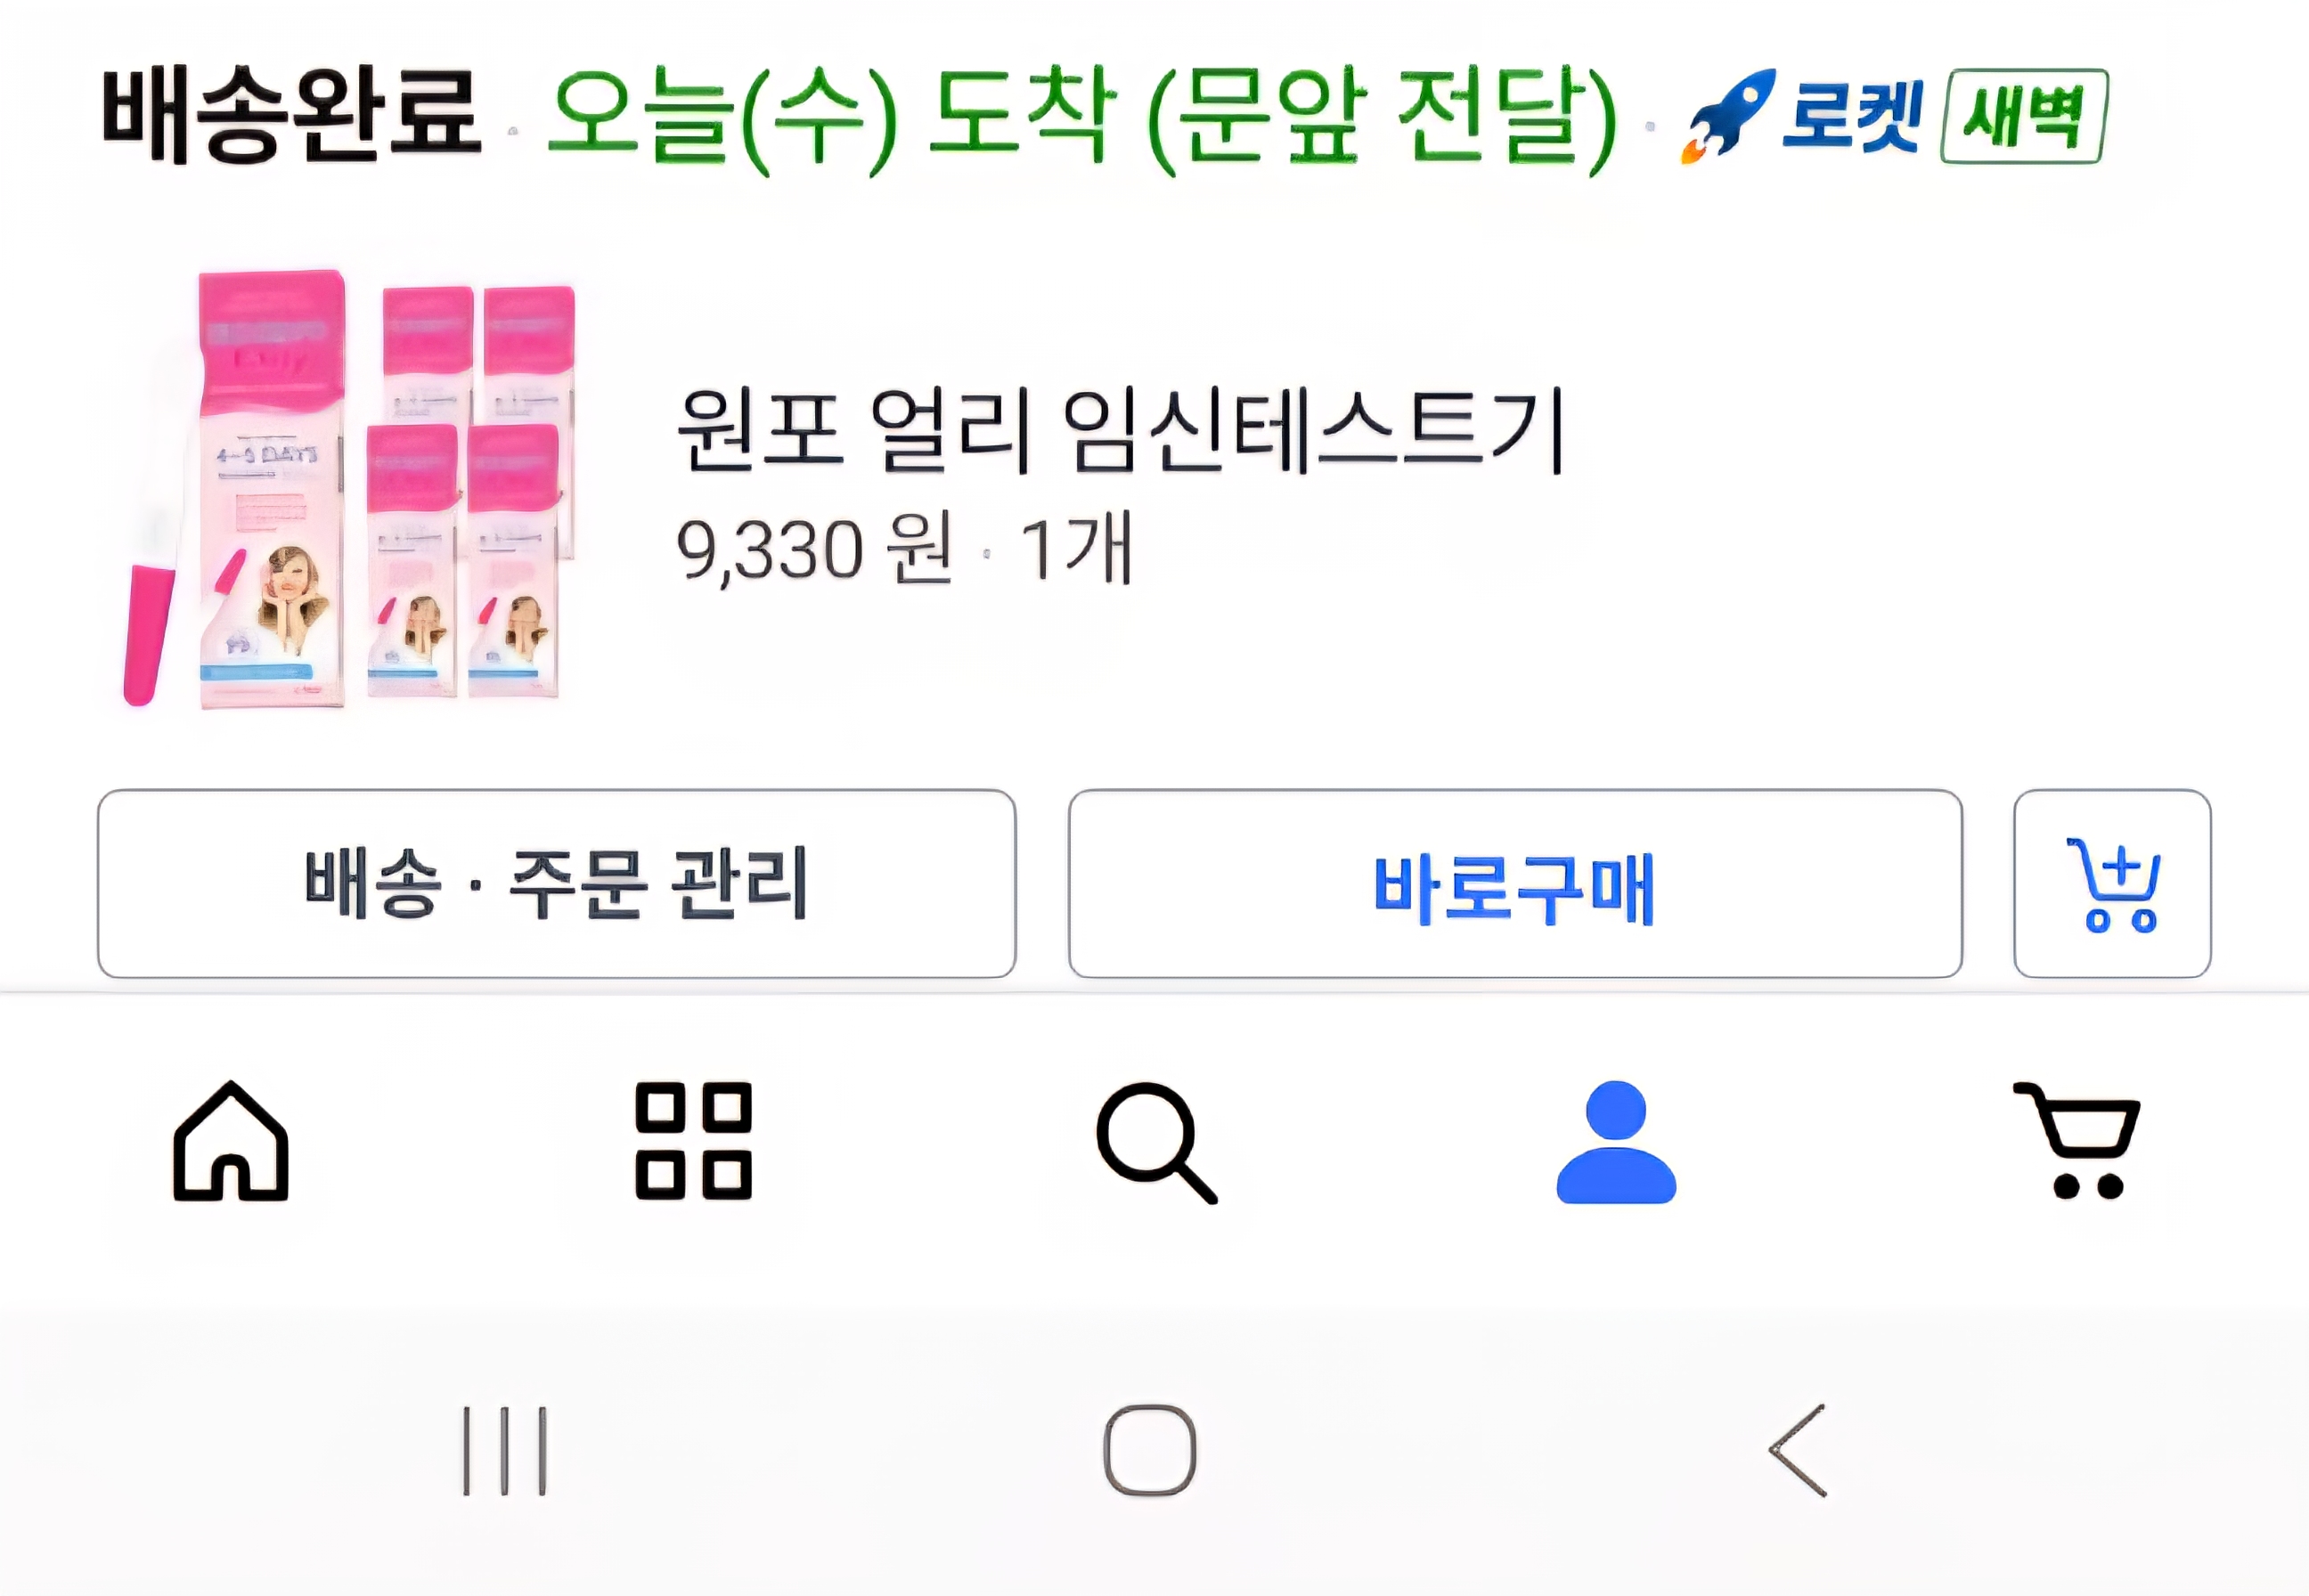The width and height of the screenshot is (2309, 1596).
Task: Tap the 배송완료 delivery status heading
Action: click(x=292, y=115)
